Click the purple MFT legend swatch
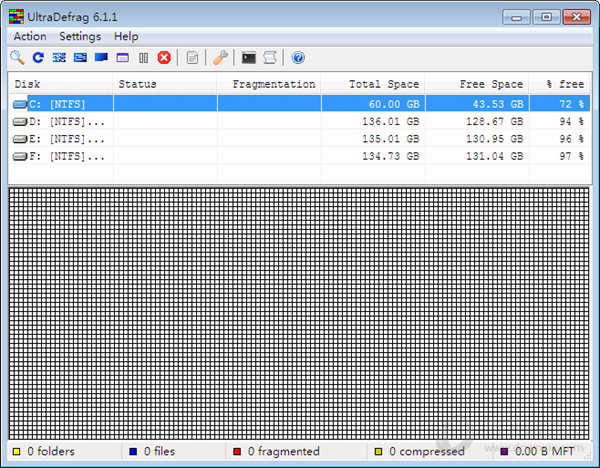The height and width of the screenshot is (468, 600). (504, 452)
